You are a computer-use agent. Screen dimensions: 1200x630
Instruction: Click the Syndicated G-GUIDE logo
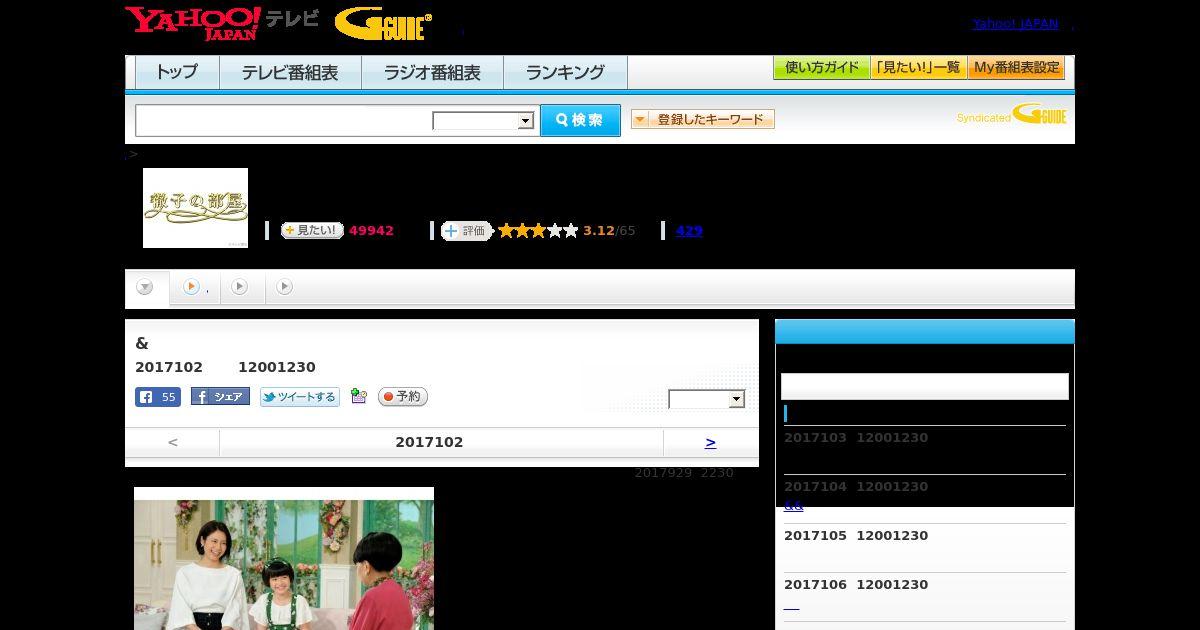(1012, 114)
